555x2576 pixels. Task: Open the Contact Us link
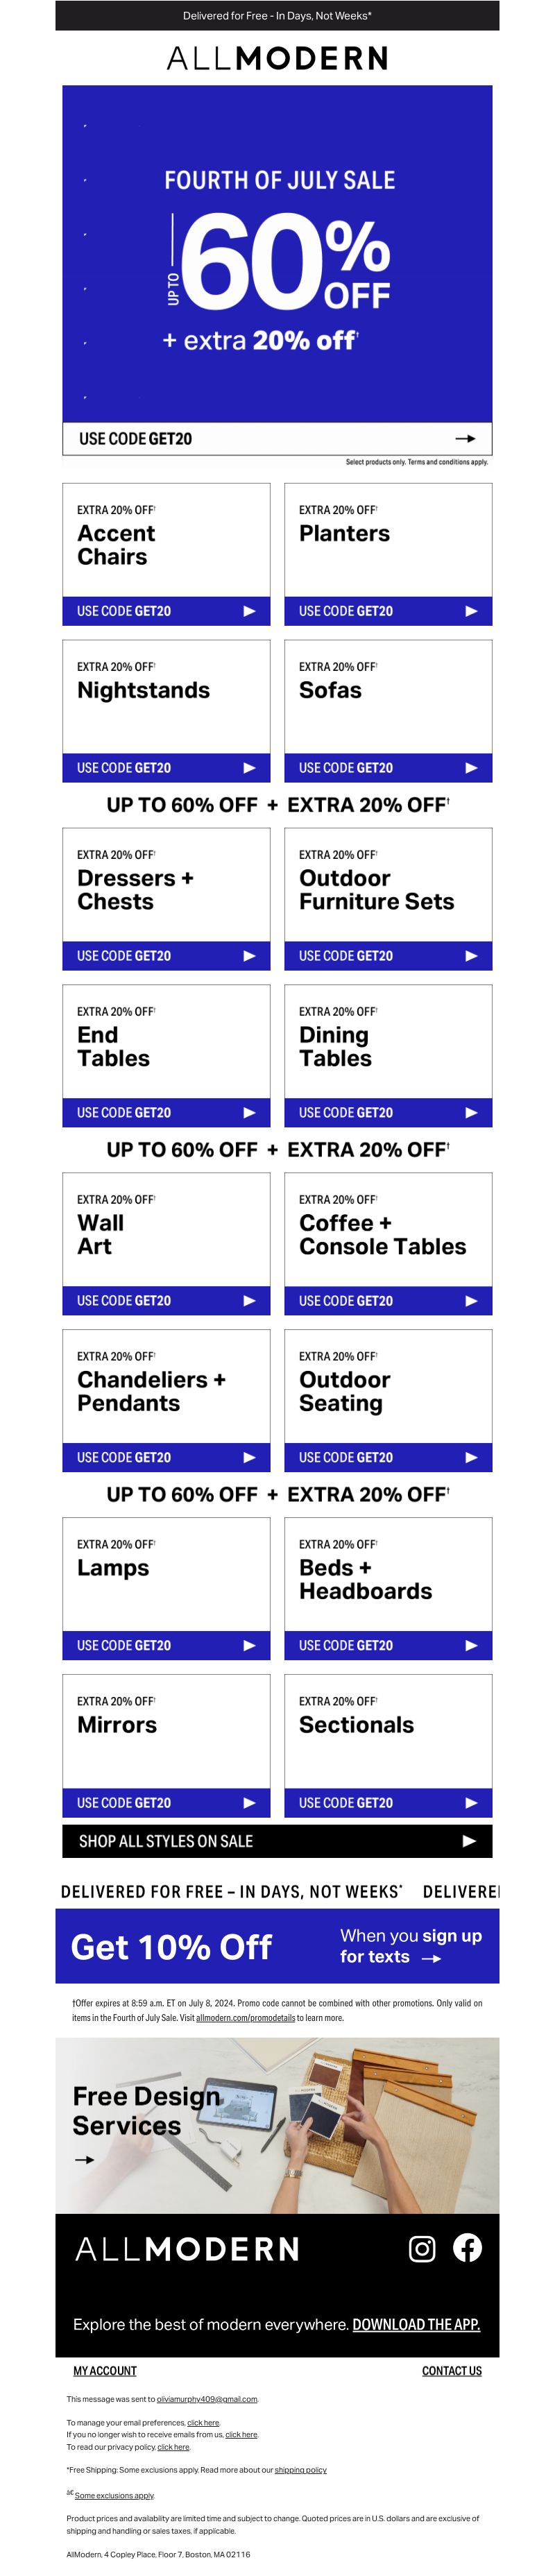(x=452, y=2371)
